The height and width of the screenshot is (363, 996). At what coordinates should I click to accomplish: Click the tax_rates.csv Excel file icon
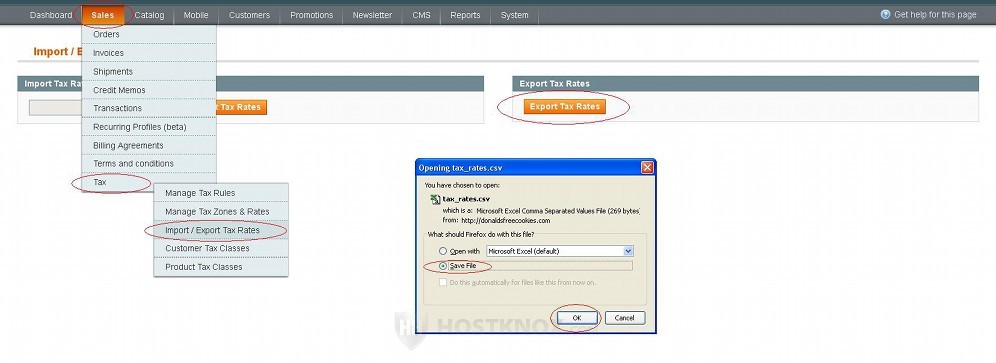pos(435,199)
